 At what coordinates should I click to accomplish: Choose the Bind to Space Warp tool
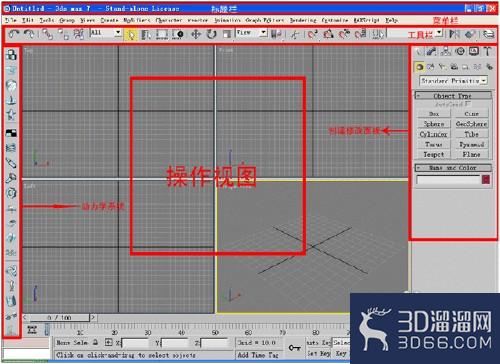79,34
